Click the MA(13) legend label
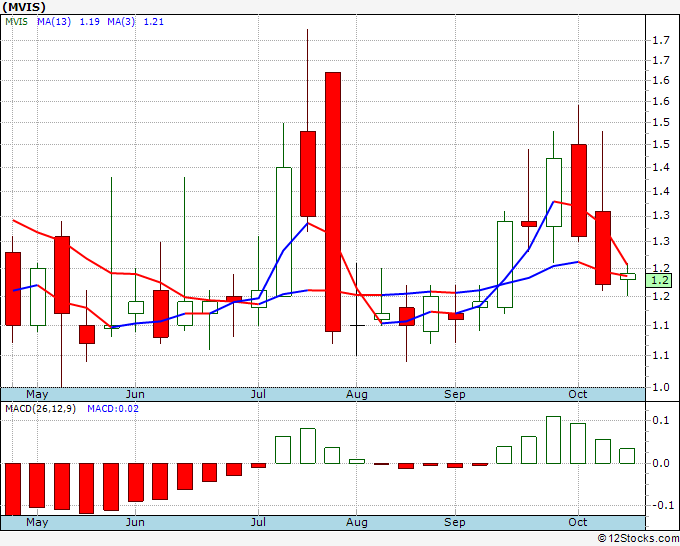680x546 pixels. tap(54, 22)
